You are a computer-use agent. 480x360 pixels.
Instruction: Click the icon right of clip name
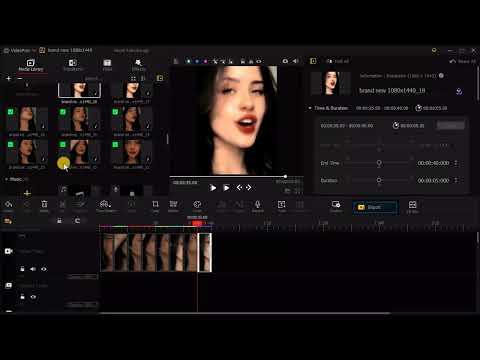[x=459, y=91]
